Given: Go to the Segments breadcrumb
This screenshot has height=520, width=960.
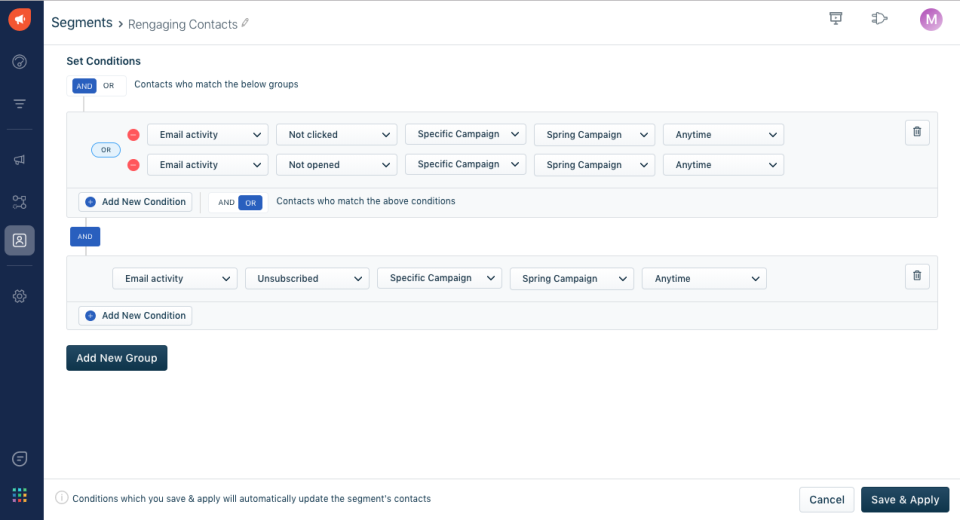Looking at the screenshot, I should [x=82, y=23].
